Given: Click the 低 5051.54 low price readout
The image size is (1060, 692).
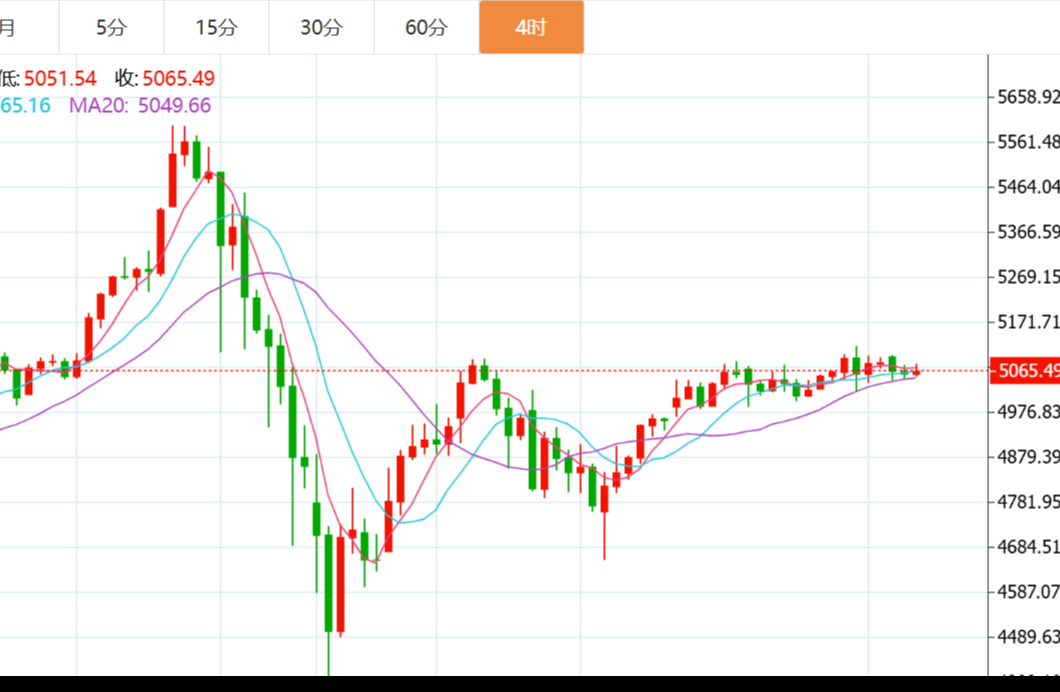Looking at the screenshot, I should (x=49, y=78).
